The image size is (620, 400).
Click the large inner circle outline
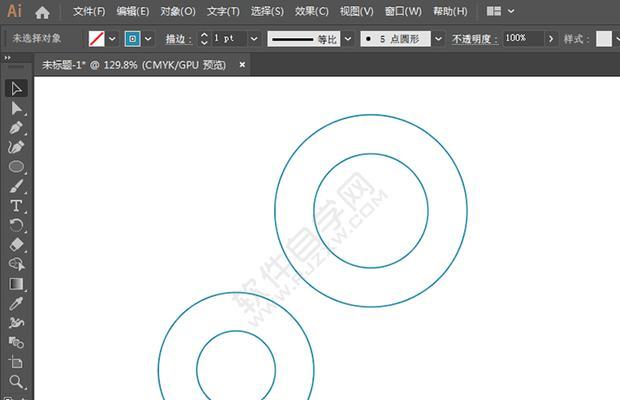click(371, 154)
